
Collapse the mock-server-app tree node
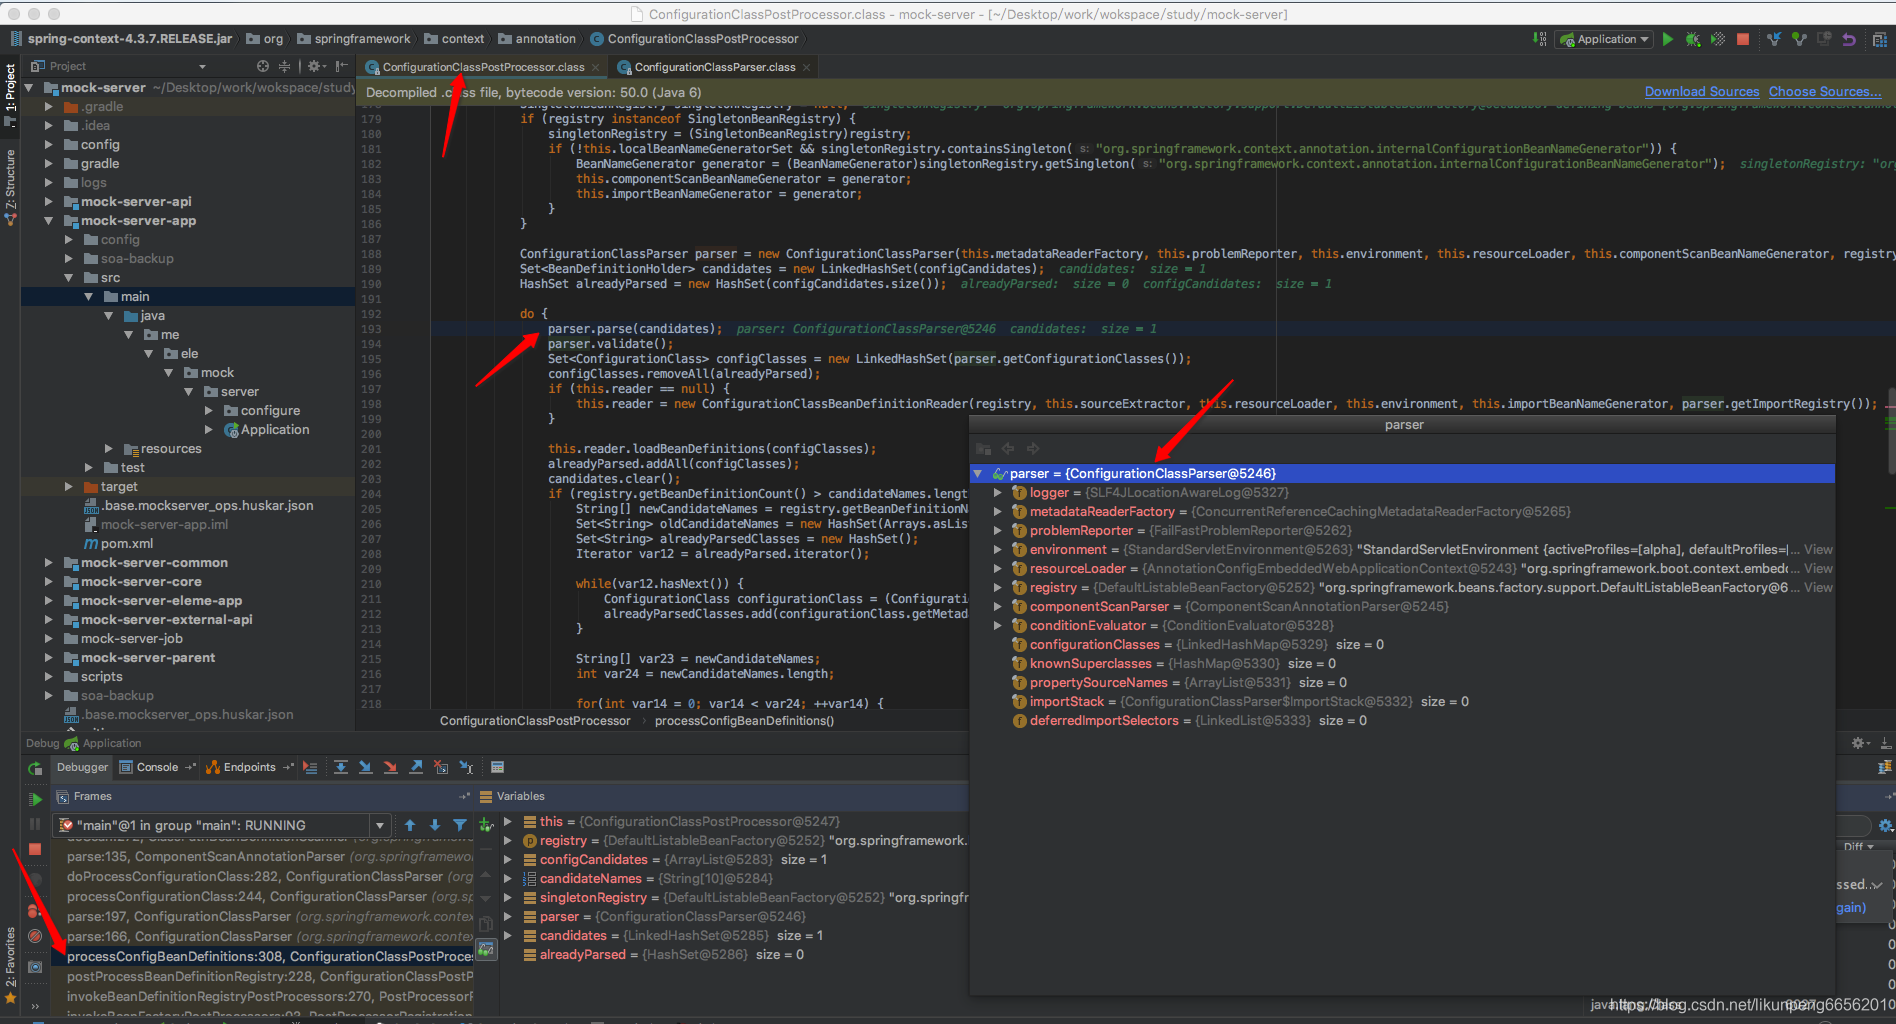pyautogui.click(x=48, y=221)
